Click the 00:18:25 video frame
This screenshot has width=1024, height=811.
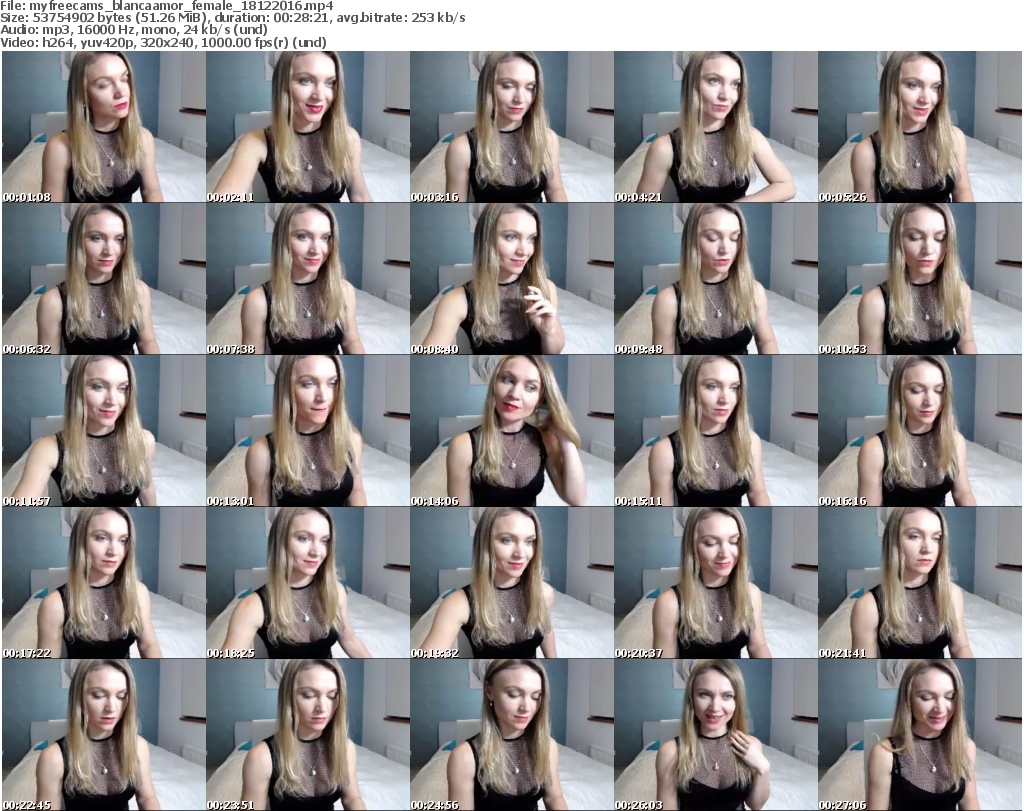308,583
